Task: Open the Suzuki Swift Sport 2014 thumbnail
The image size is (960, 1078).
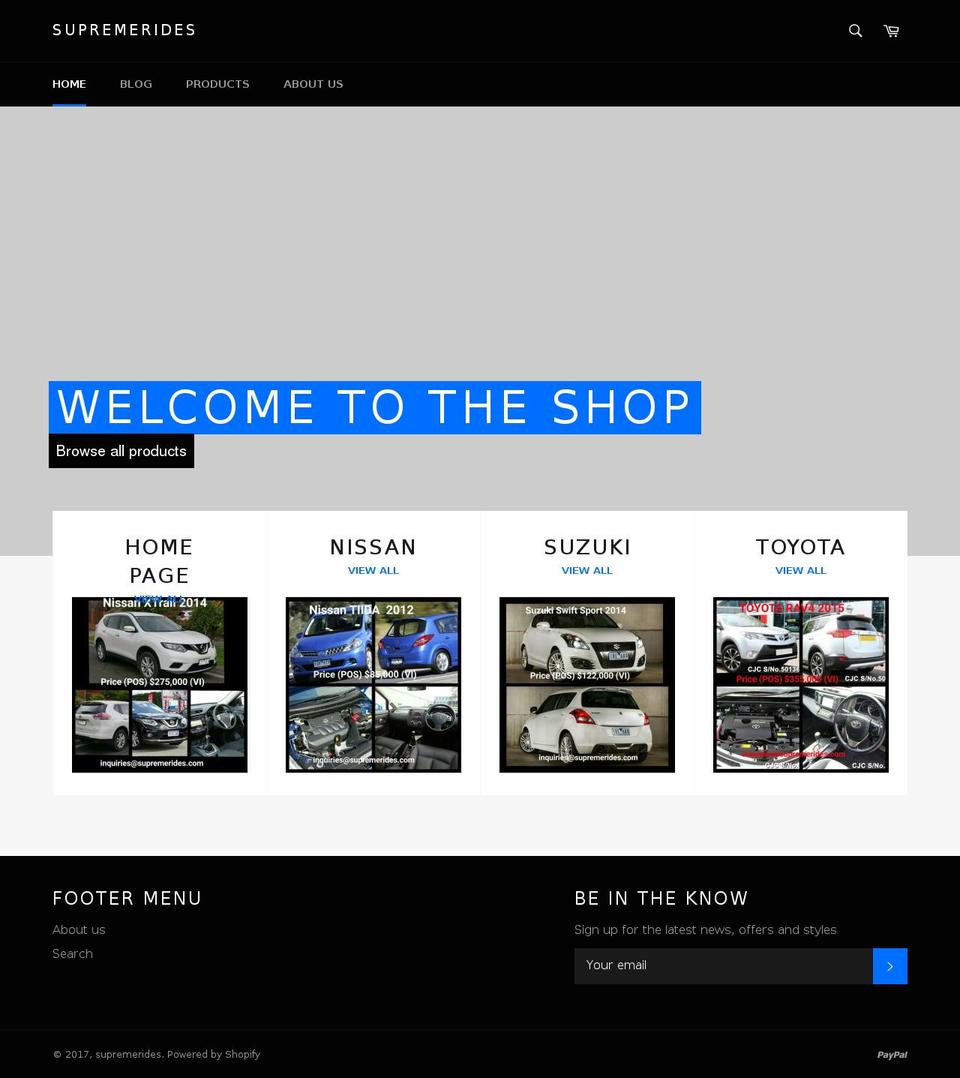Action: tap(587, 685)
